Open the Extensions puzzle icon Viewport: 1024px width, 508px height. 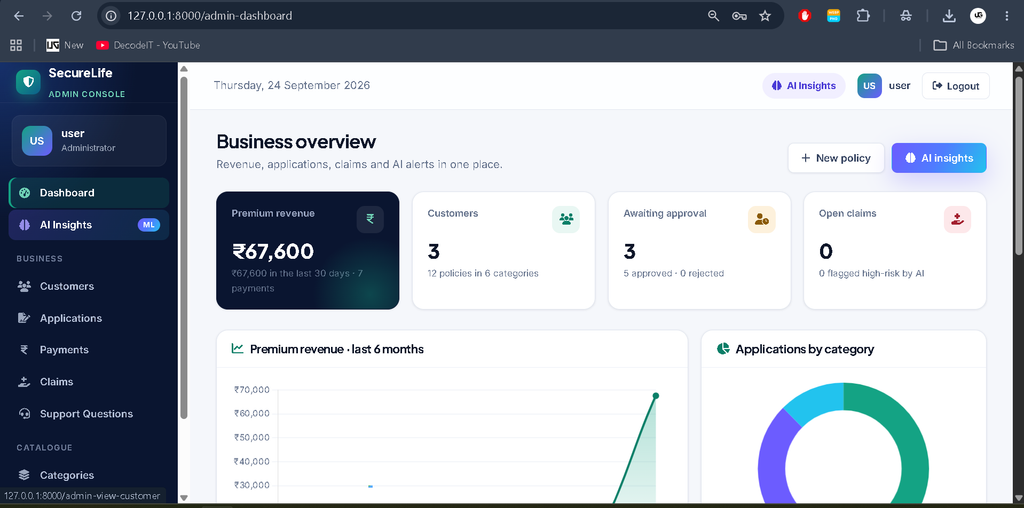click(x=863, y=16)
